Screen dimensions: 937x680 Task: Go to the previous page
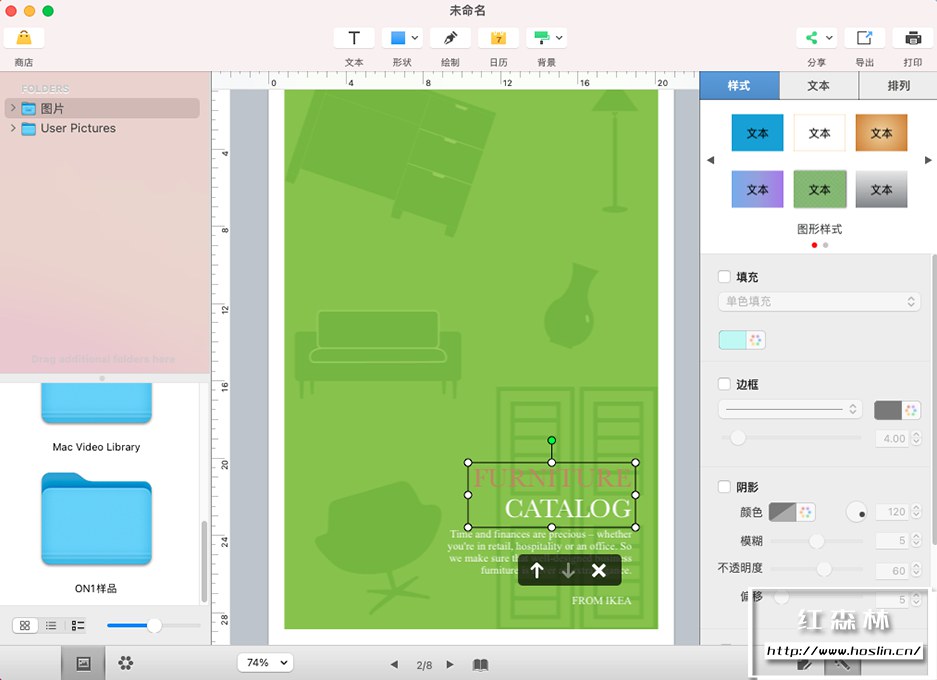(x=394, y=664)
